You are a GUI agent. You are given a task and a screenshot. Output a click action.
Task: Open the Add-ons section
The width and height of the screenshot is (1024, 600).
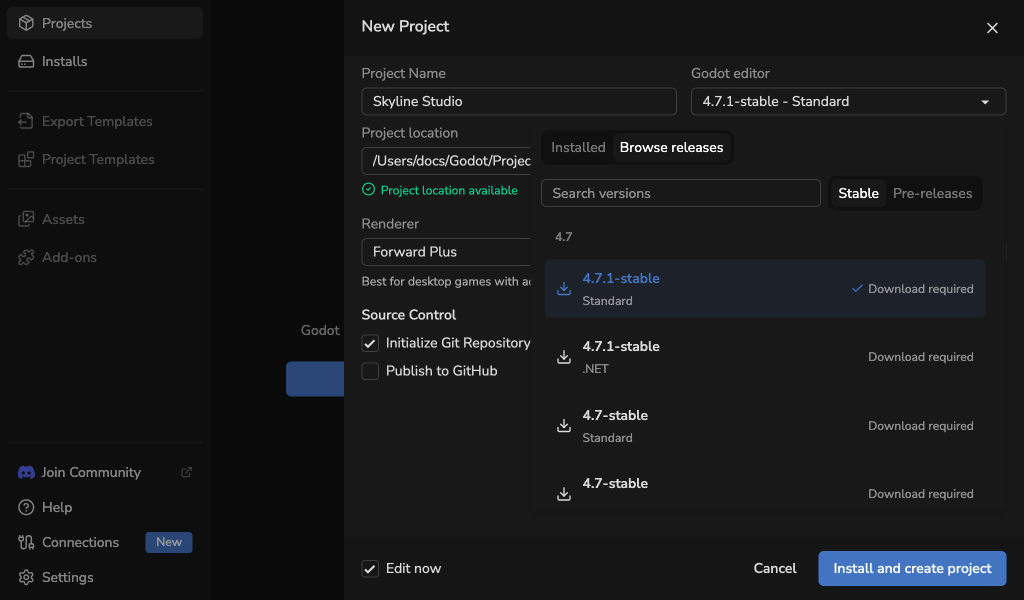(104, 257)
